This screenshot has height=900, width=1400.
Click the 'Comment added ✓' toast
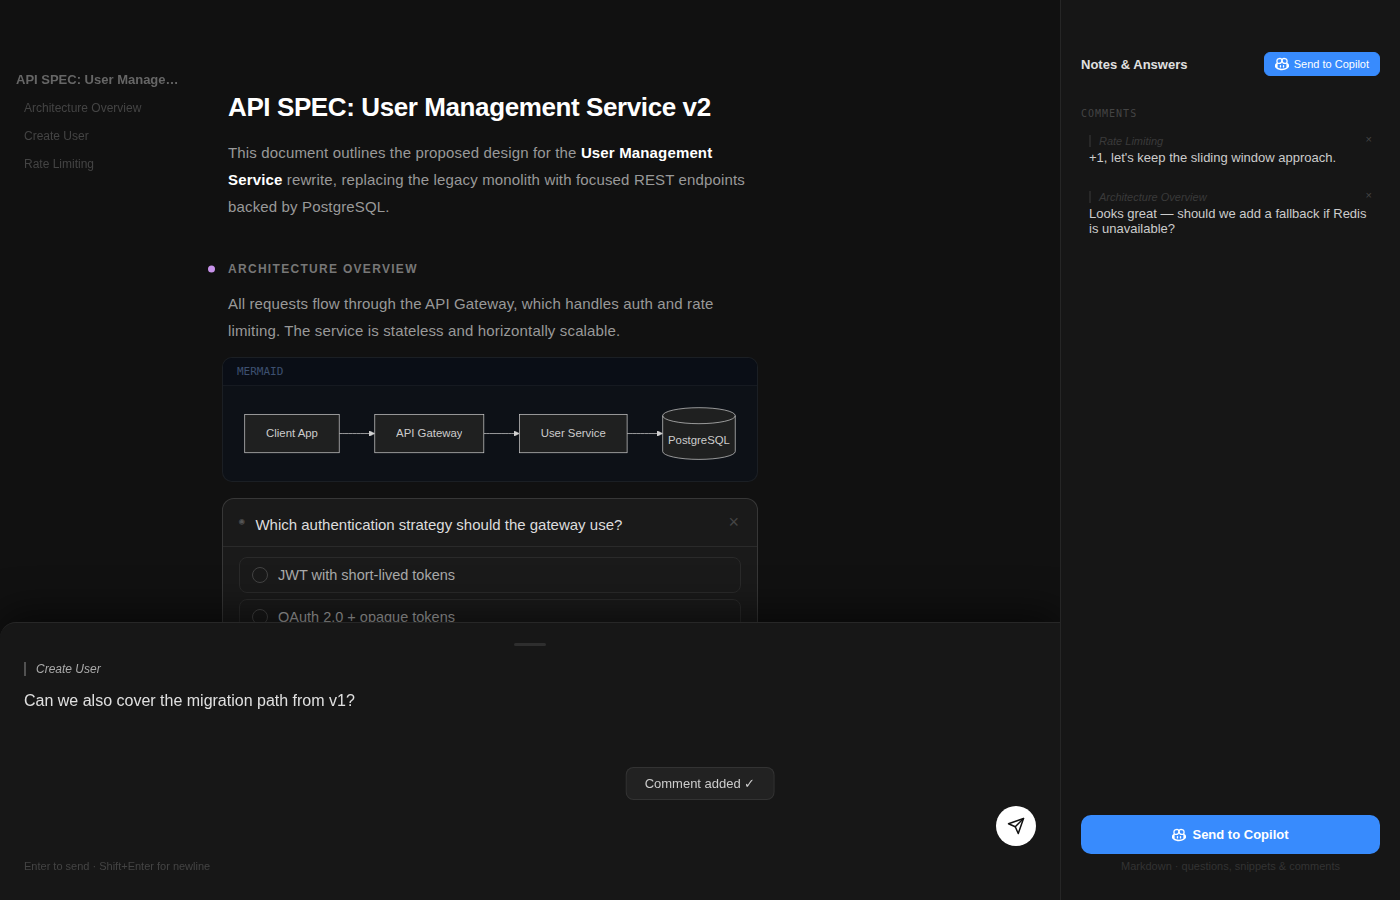[x=700, y=784]
